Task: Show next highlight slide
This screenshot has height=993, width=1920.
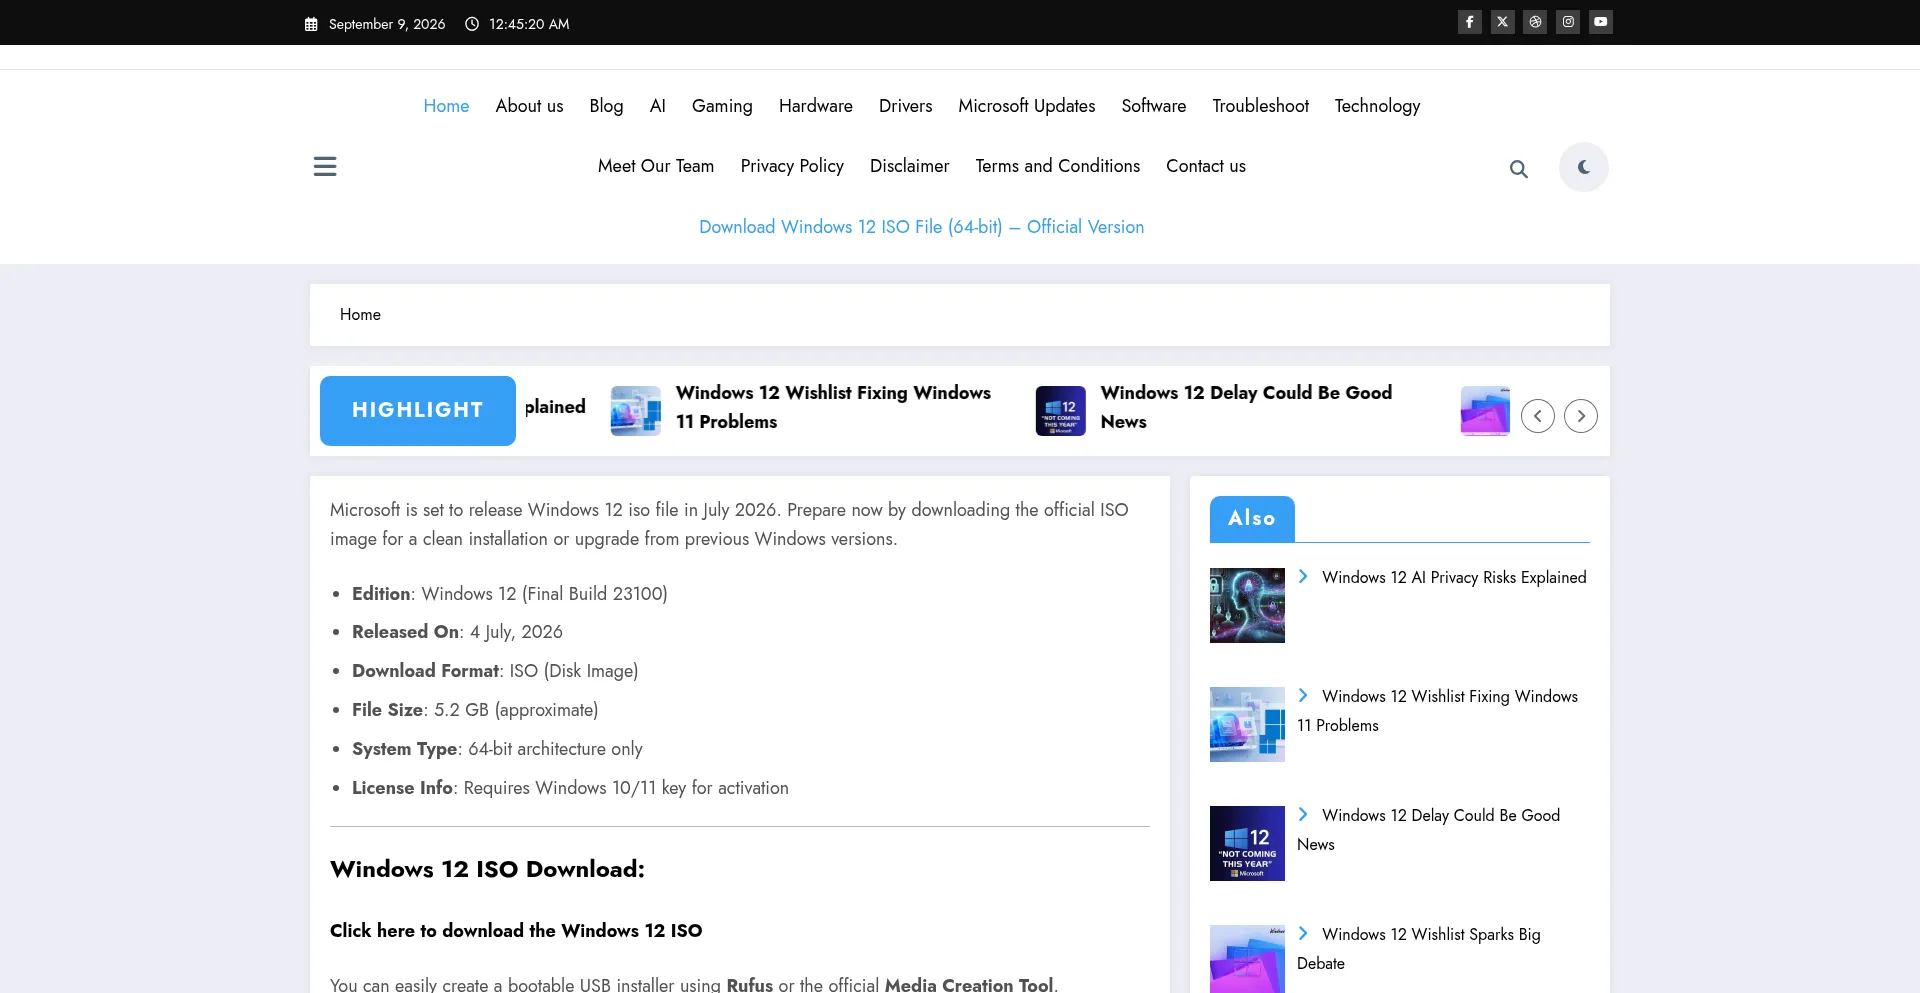Action: [1581, 416]
